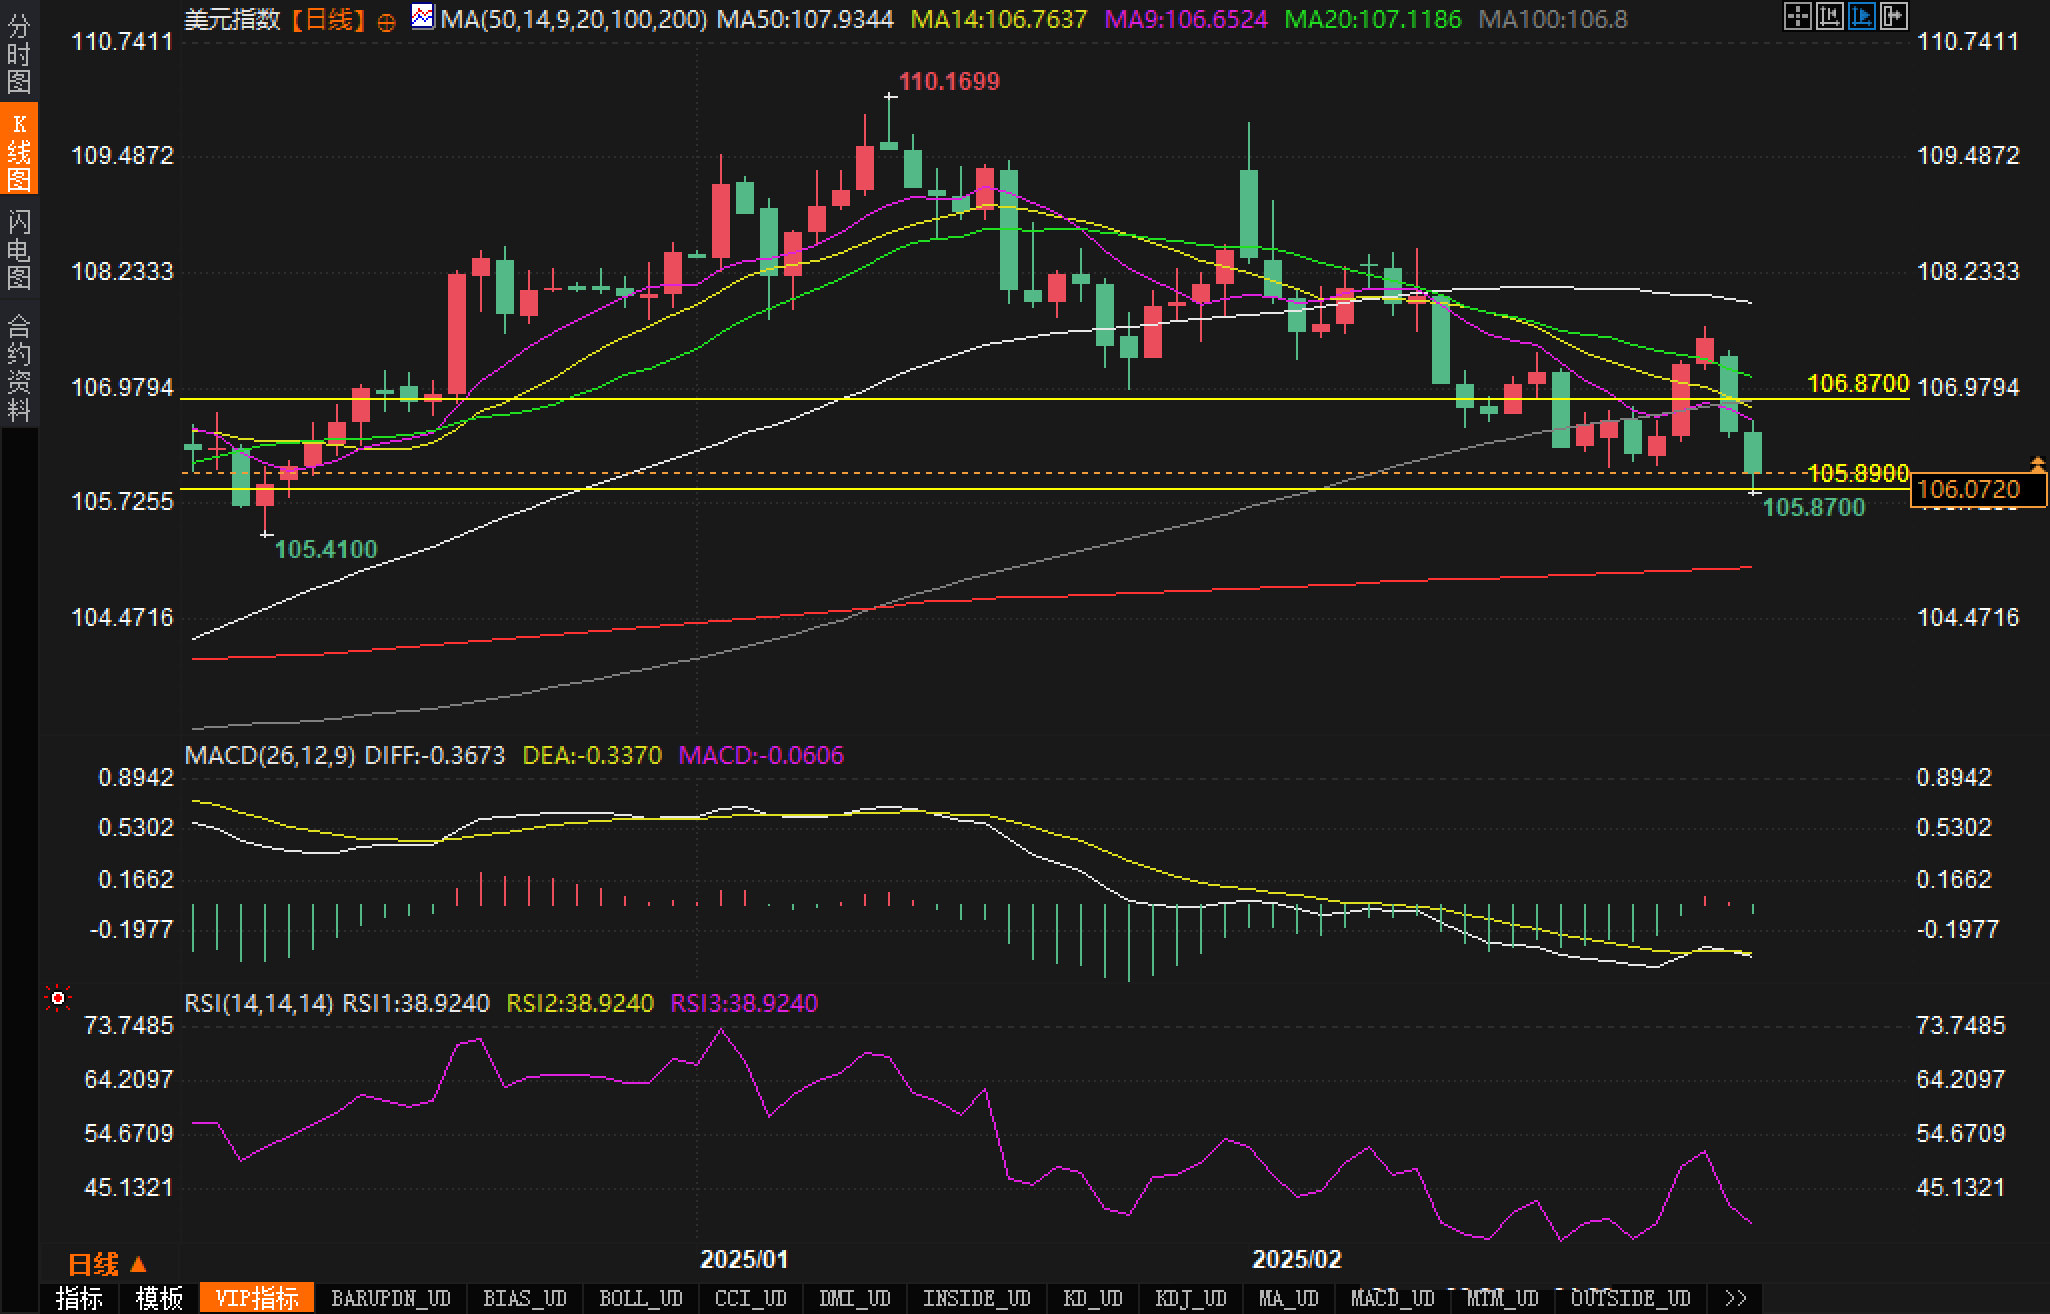
Task: Apply the BOLL_UD indicator
Action: [x=640, y=1298]
